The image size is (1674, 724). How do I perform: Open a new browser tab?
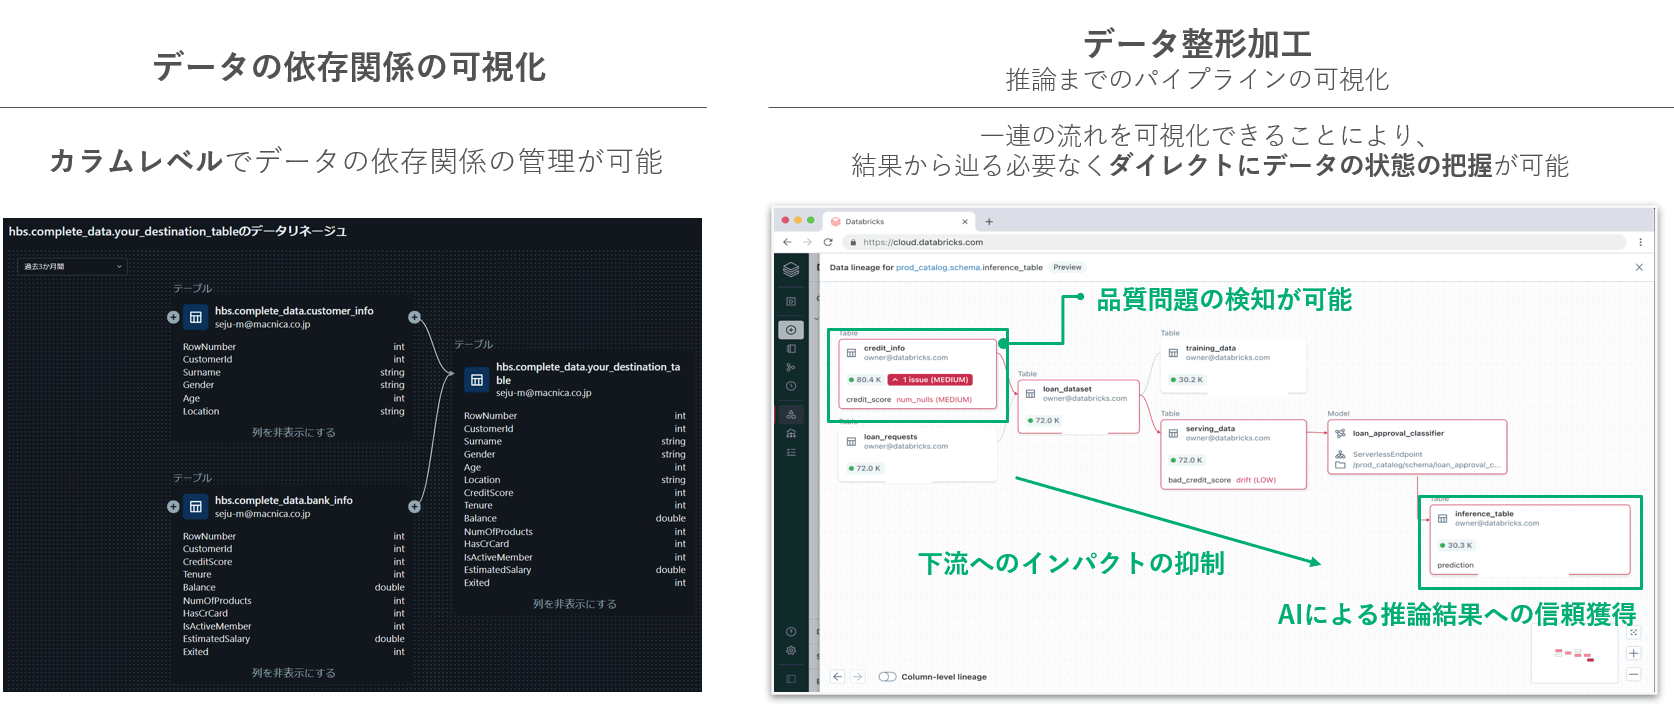pos(989,222)
